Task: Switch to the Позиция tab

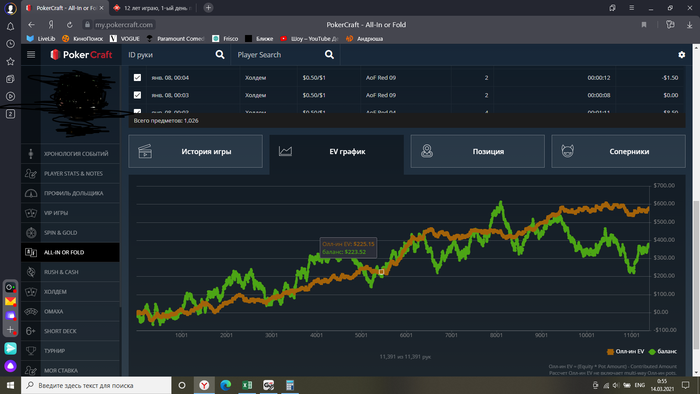Action: pyautogui.click(x=478, y=152)
